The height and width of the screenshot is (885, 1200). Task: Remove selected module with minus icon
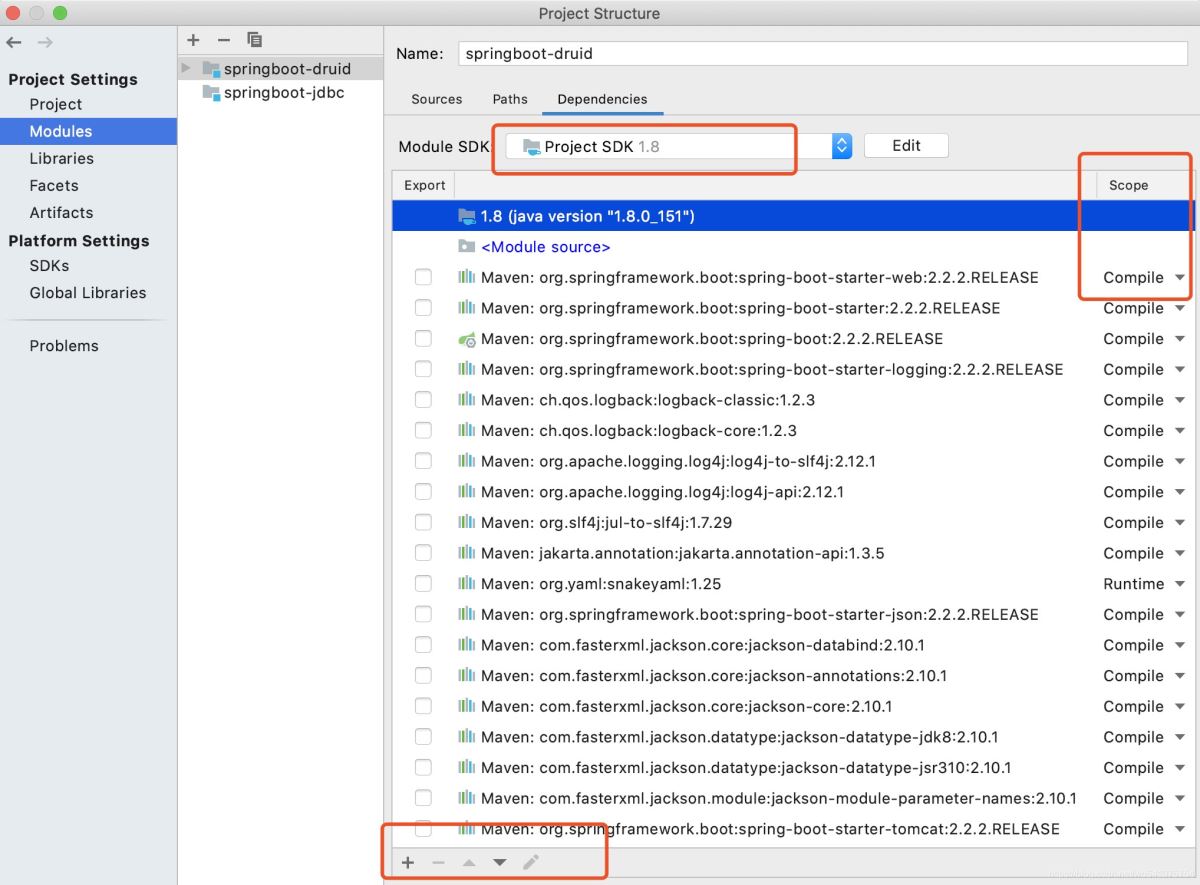(224, 40)
